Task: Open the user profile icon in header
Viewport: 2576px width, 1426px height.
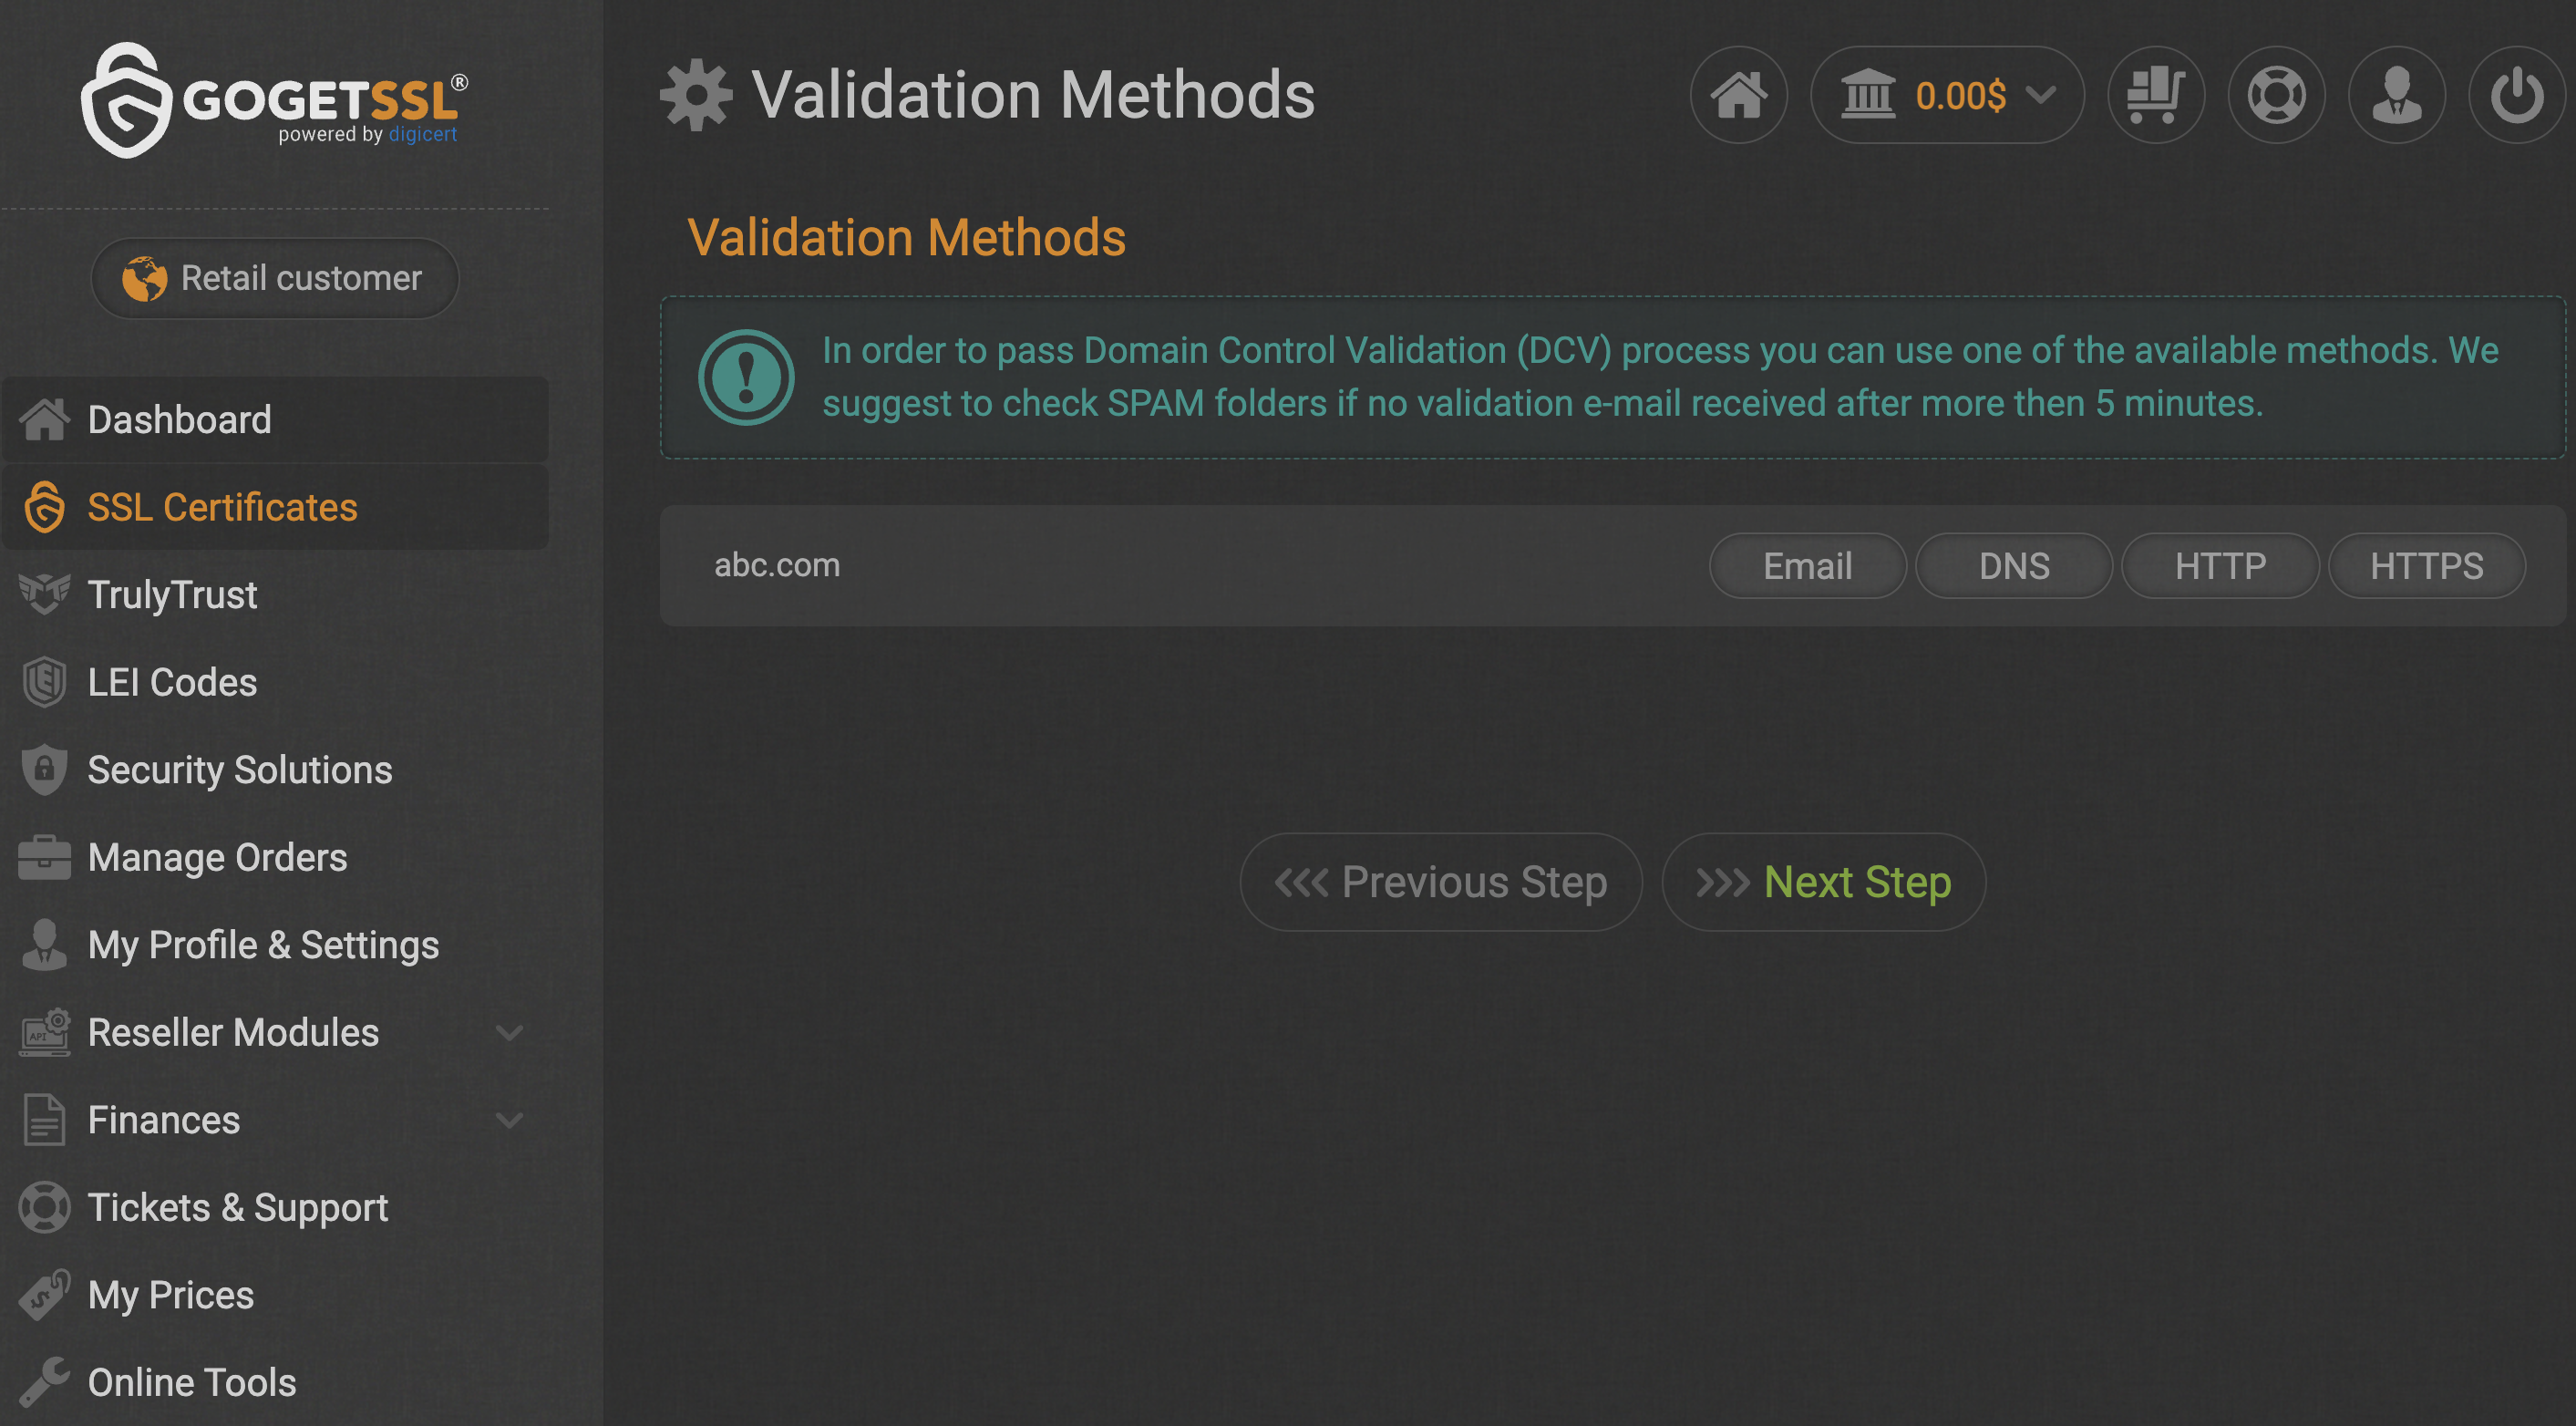Action: (2396, 96)
